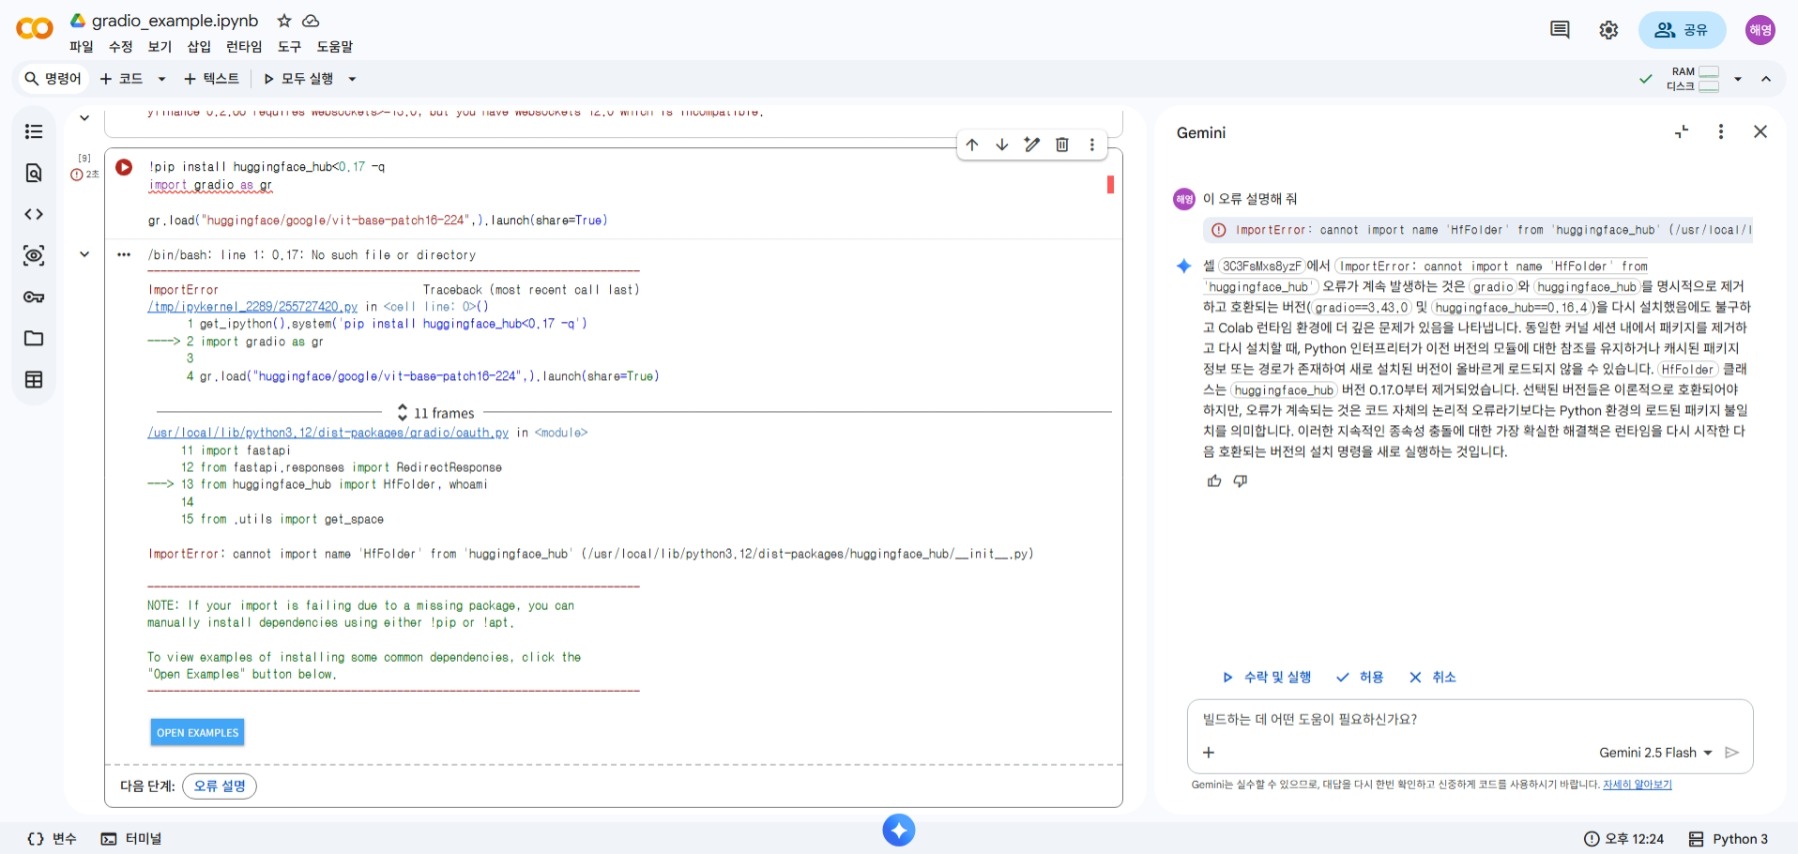Open the secrets key sidebar icon

coord(34,297)
